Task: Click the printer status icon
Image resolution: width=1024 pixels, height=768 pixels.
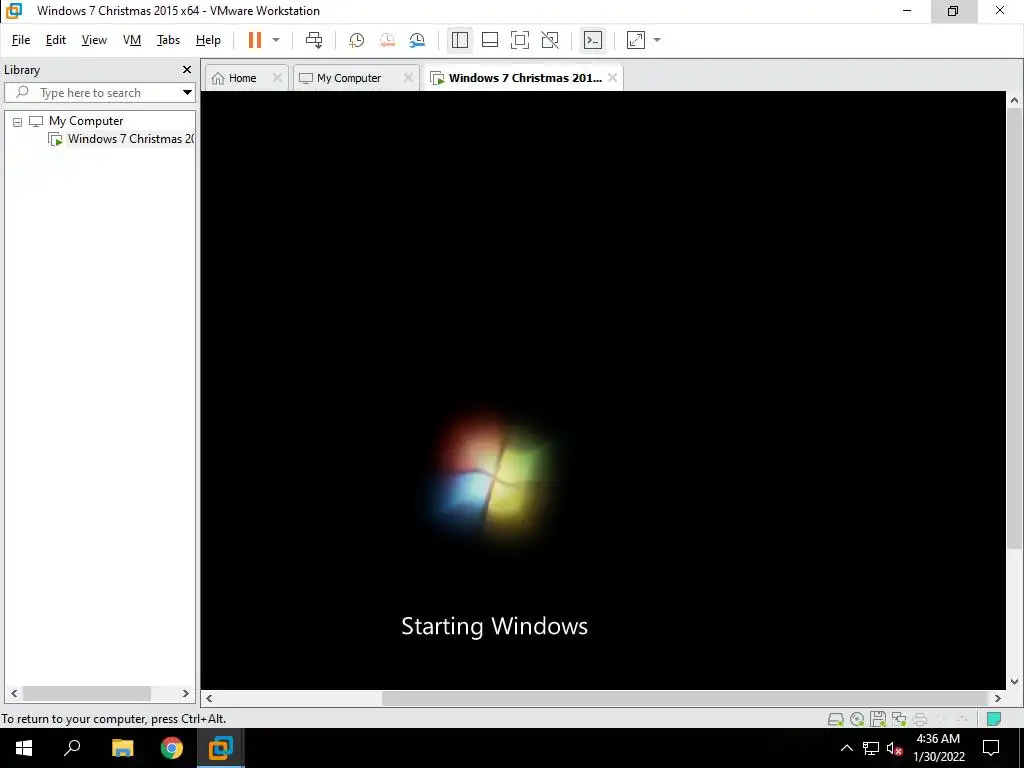Action: [x=920, y=720]
